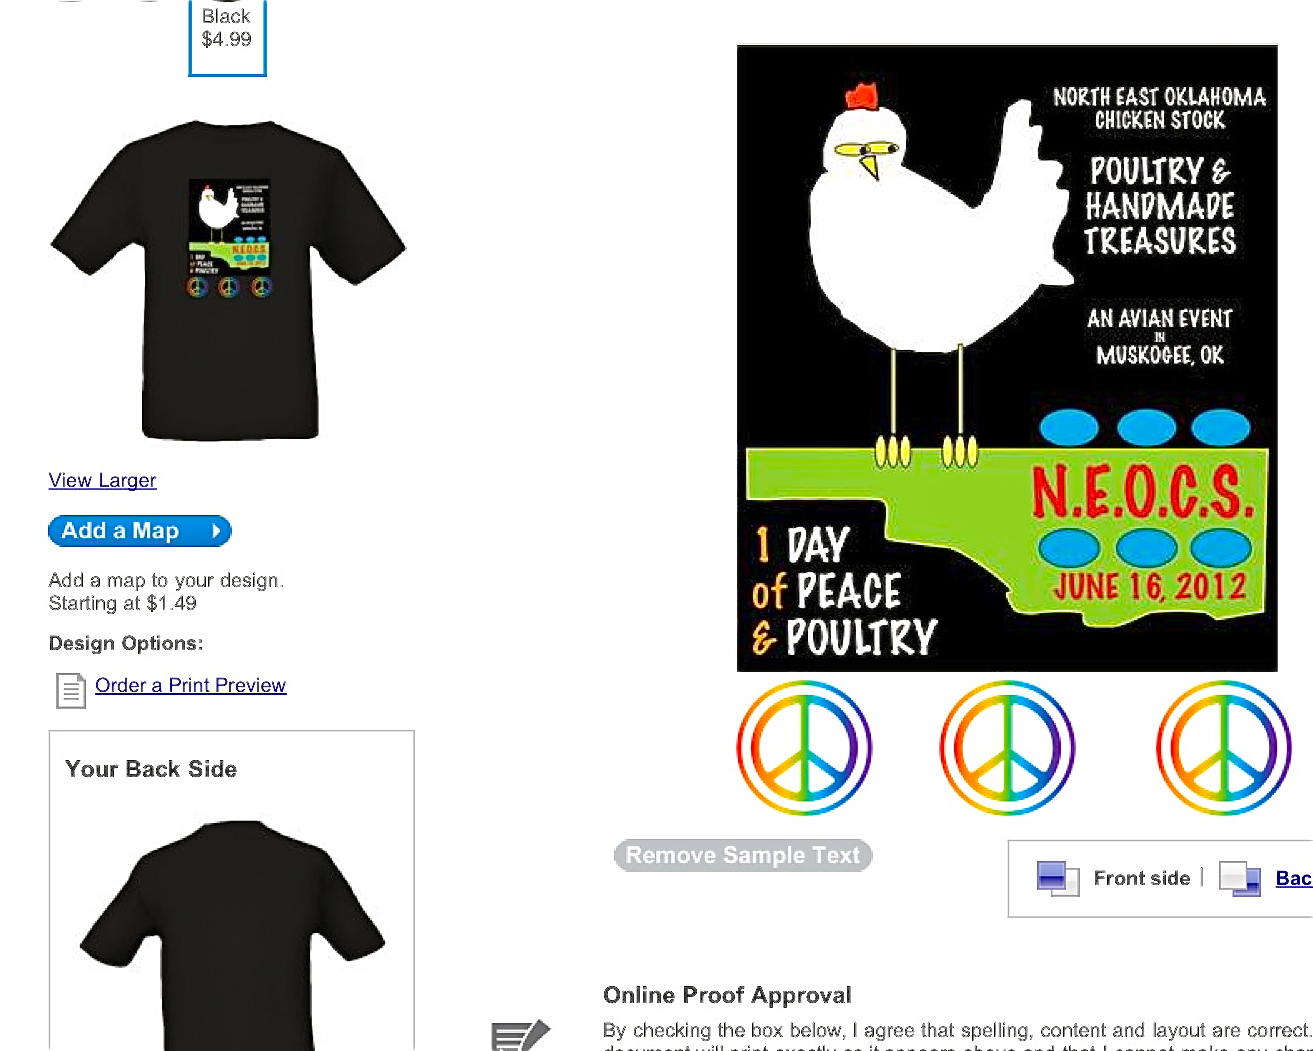Click the Back side view icon
1313x1051 pixels.
(1240, 878)
